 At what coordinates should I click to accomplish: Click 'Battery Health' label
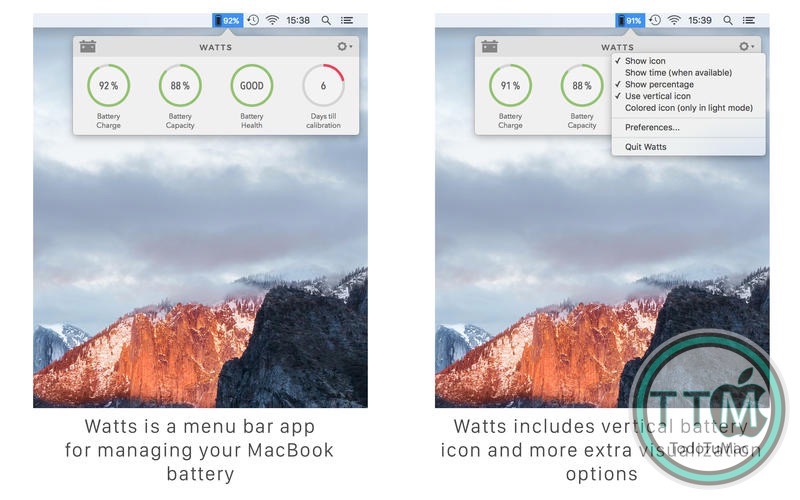[252, 120]
